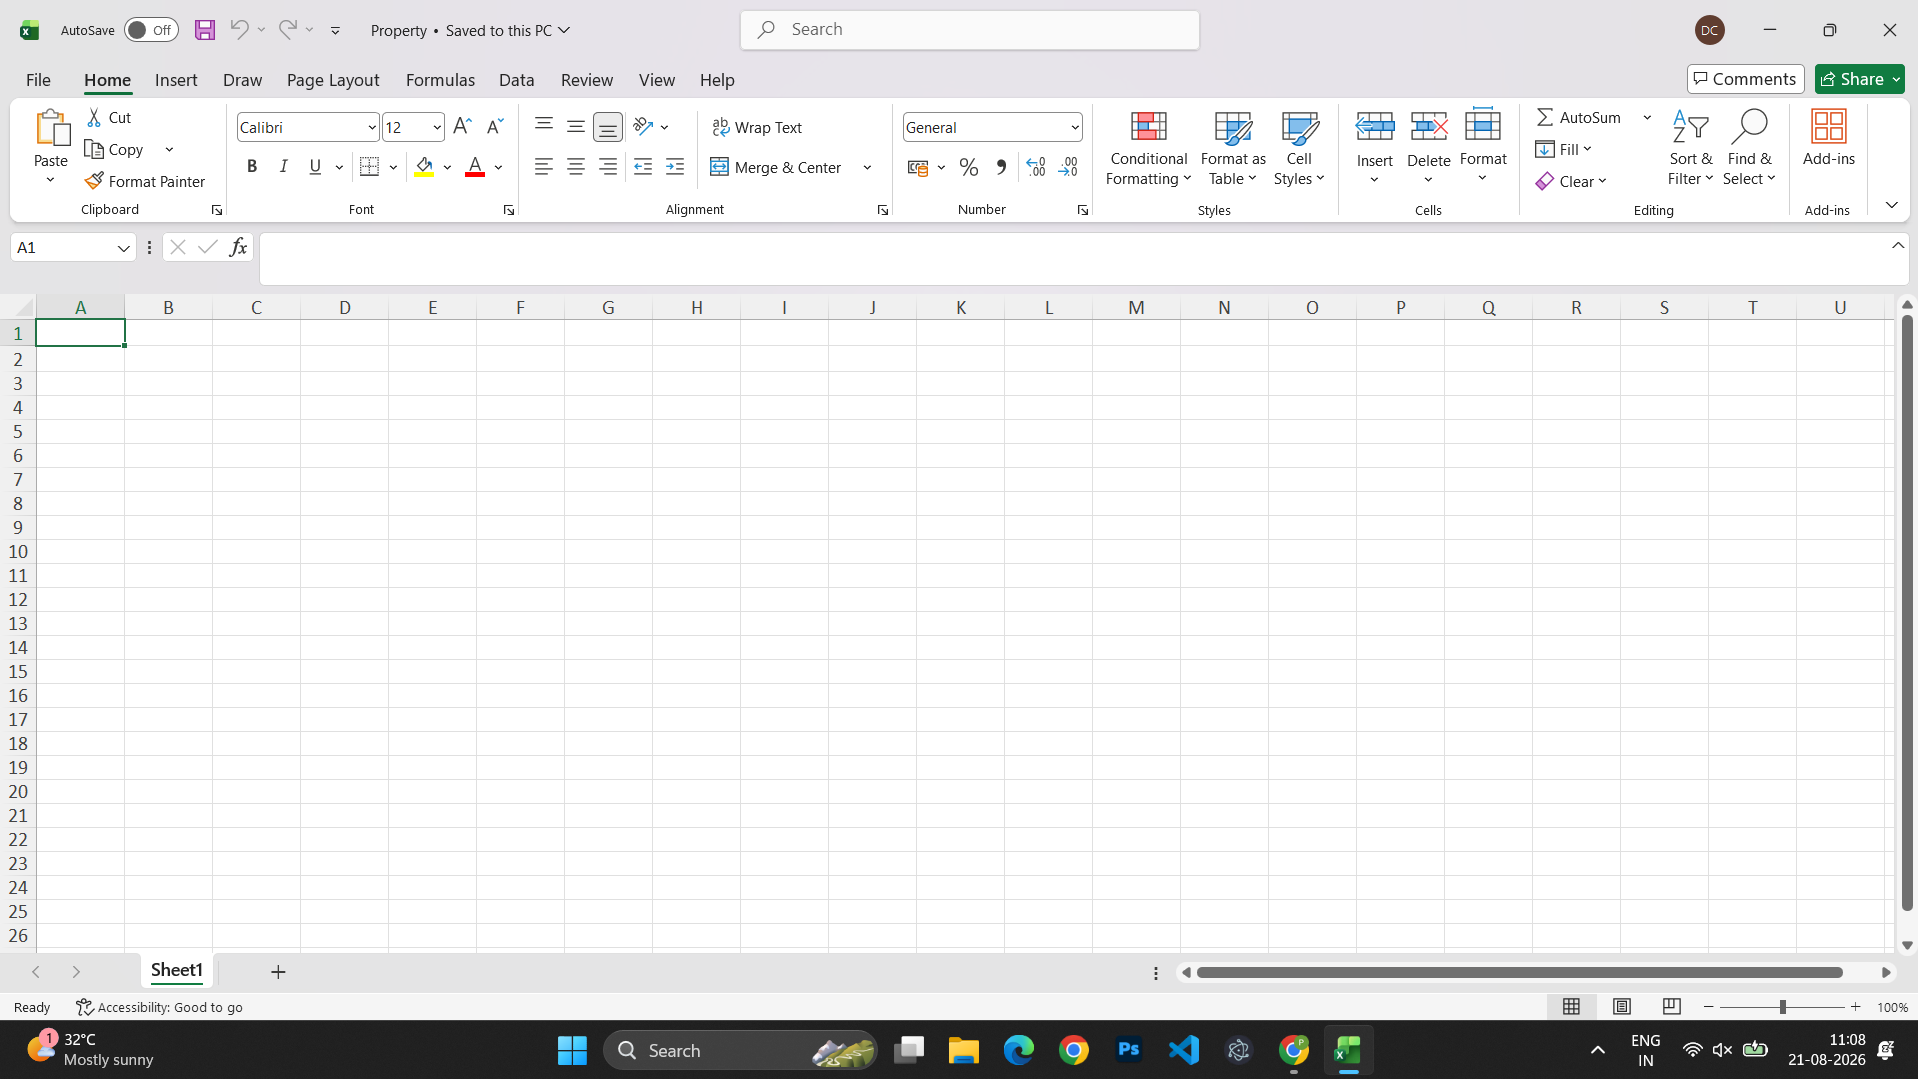
Task: Select column D header
Action: pyautogui.click(x=344, y=307)
